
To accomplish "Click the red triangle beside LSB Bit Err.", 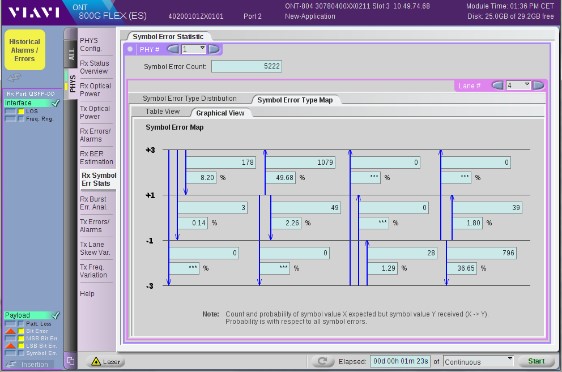I will (x=10, y=345).
